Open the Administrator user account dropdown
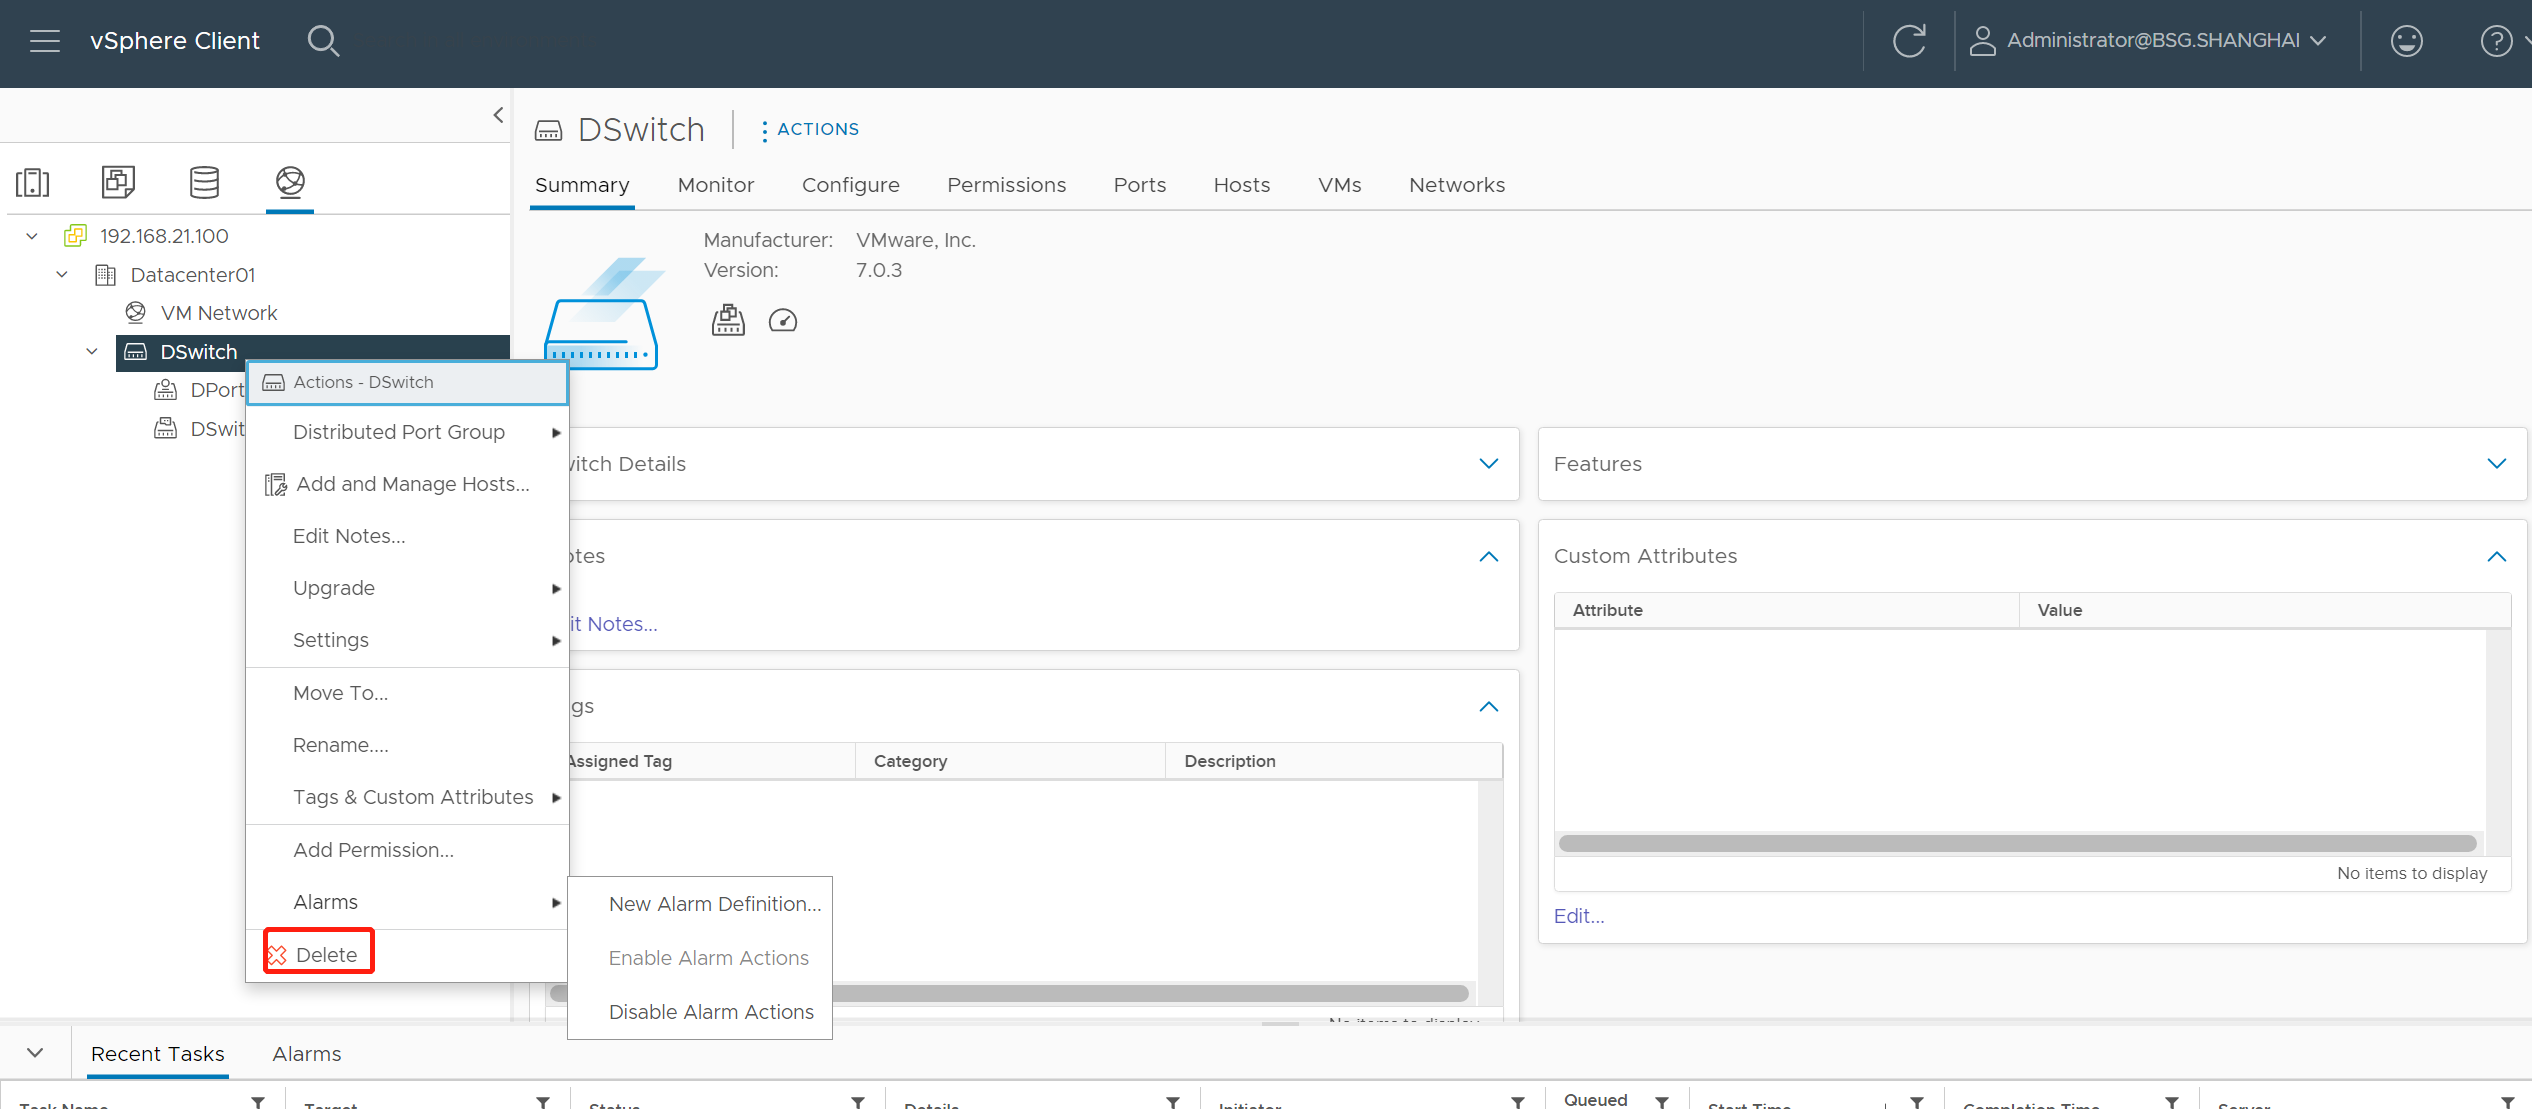 point(2150,41)
